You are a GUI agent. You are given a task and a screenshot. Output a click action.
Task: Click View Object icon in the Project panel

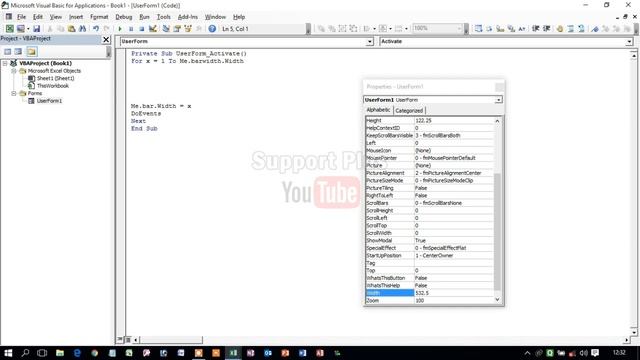tap(18, 51)
